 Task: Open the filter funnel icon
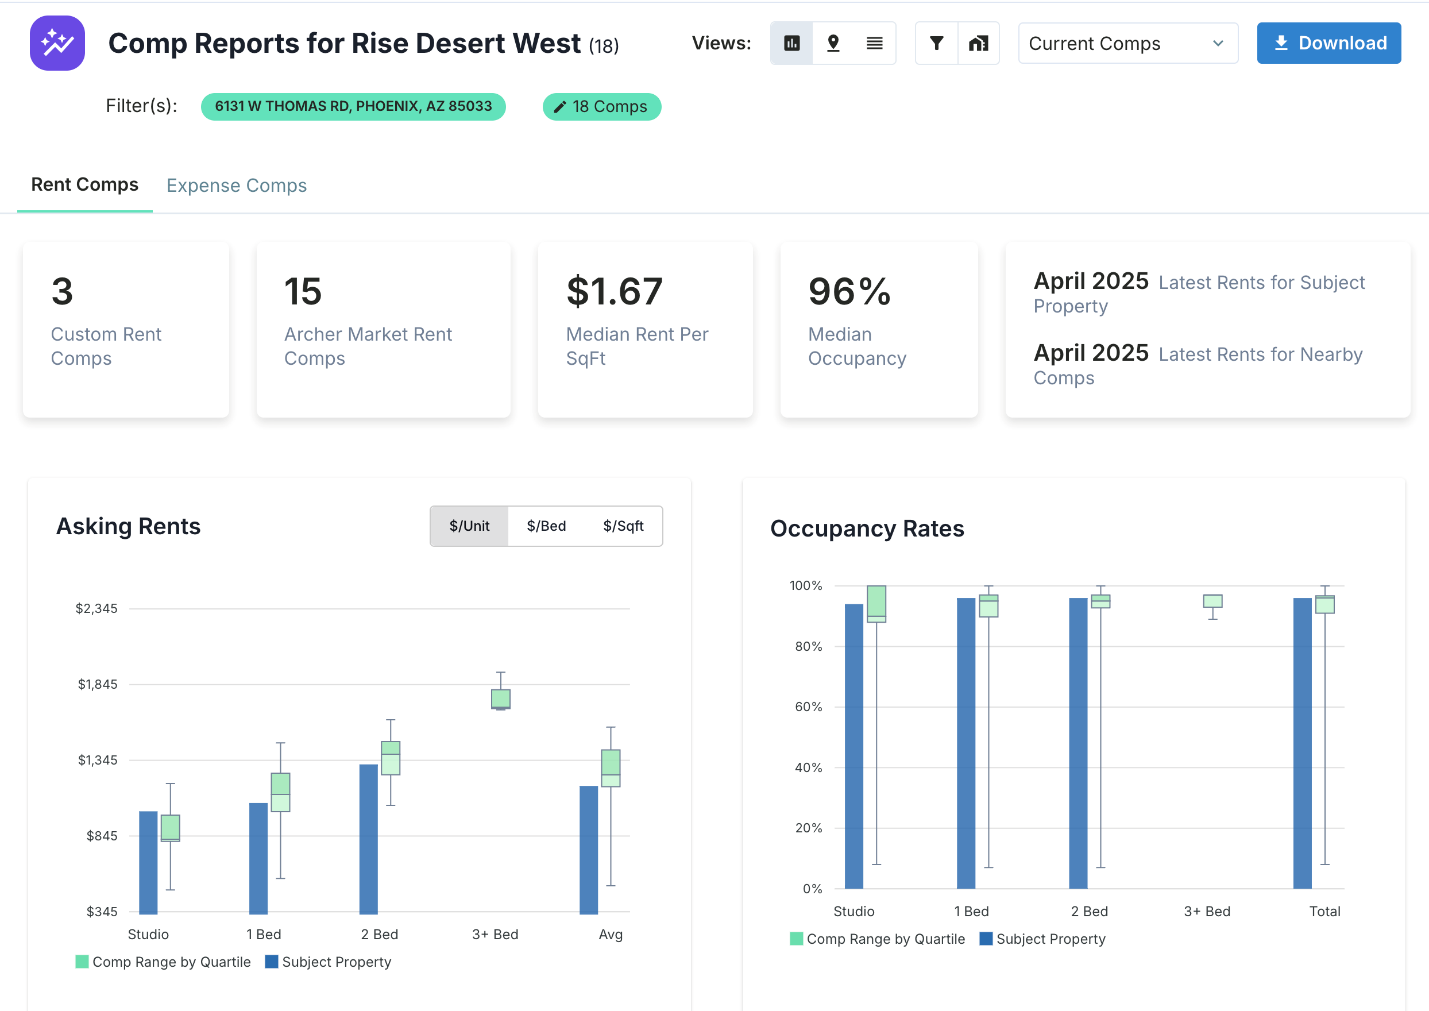click(x=936, y=42)
